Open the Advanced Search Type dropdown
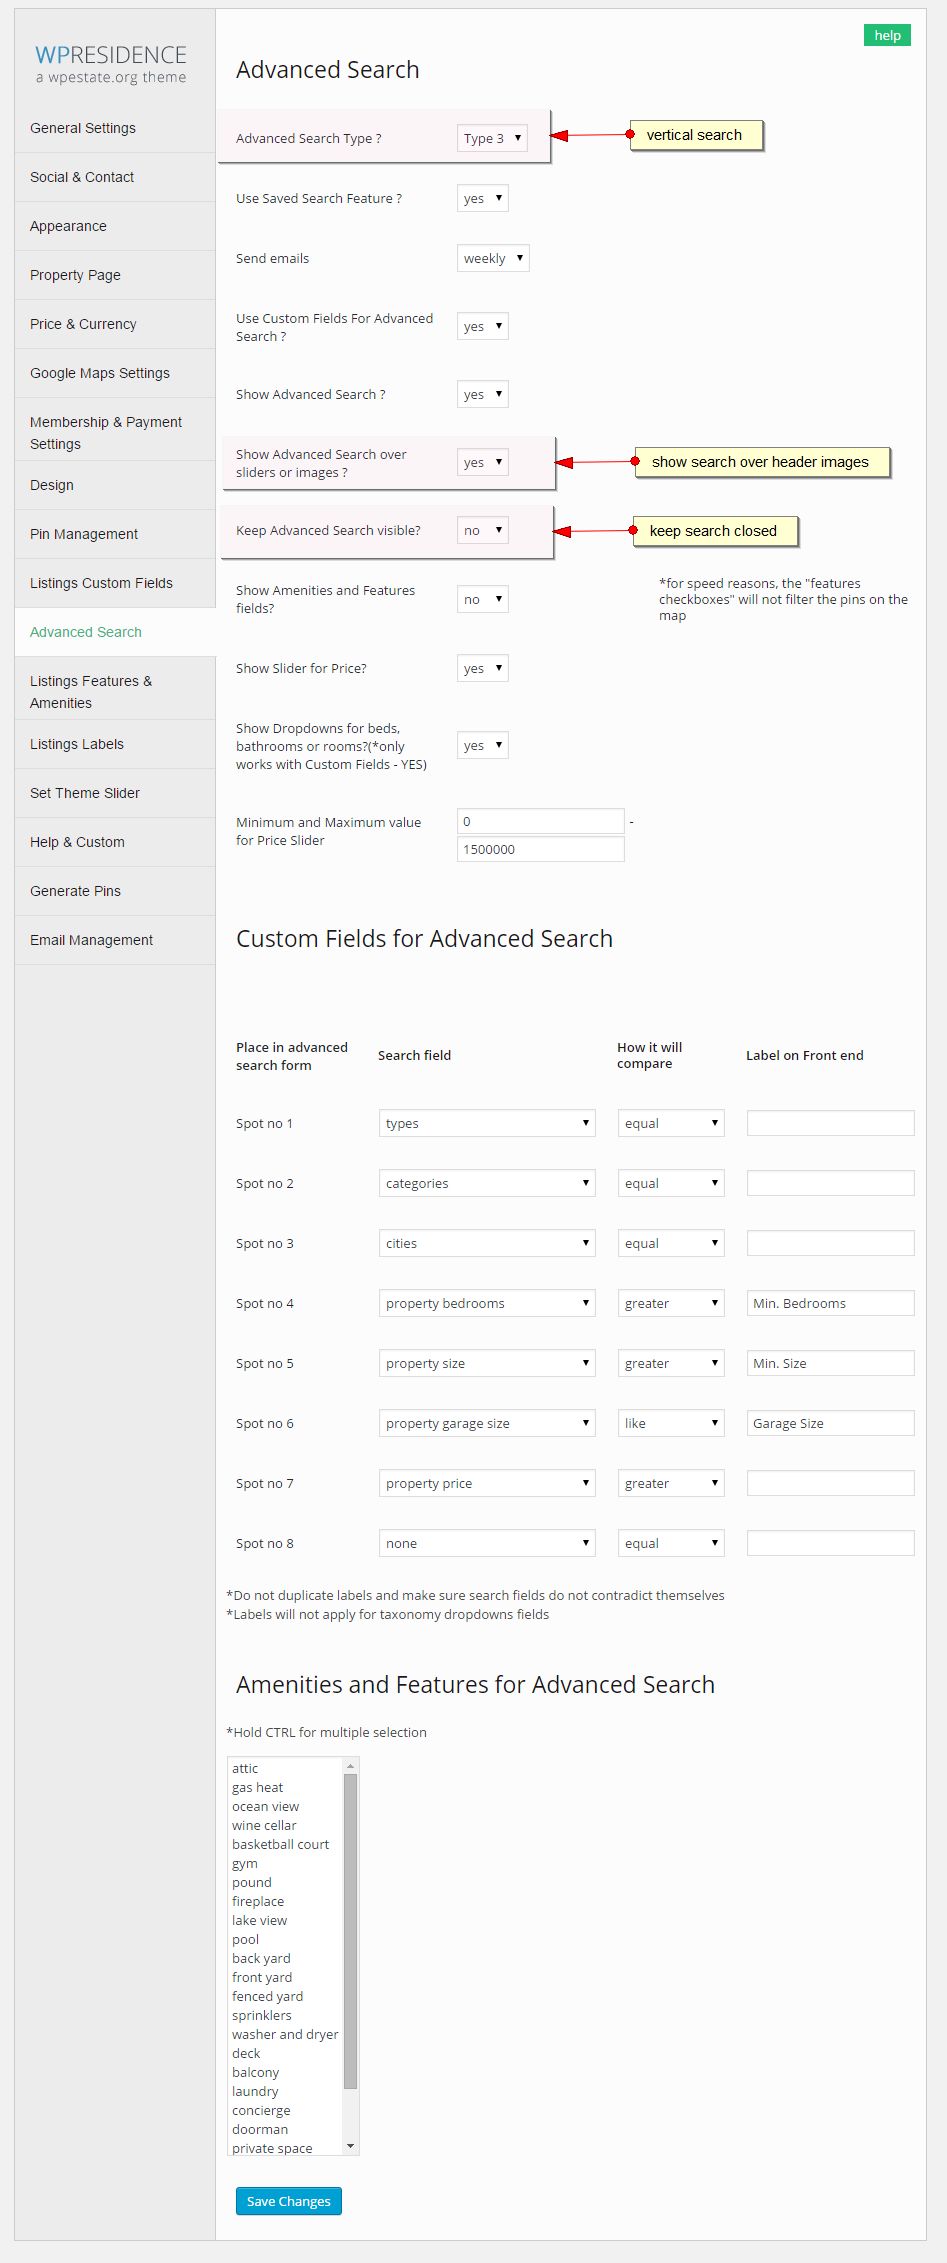The height and width of the screenshot is (2263, 947). [492, 138]
